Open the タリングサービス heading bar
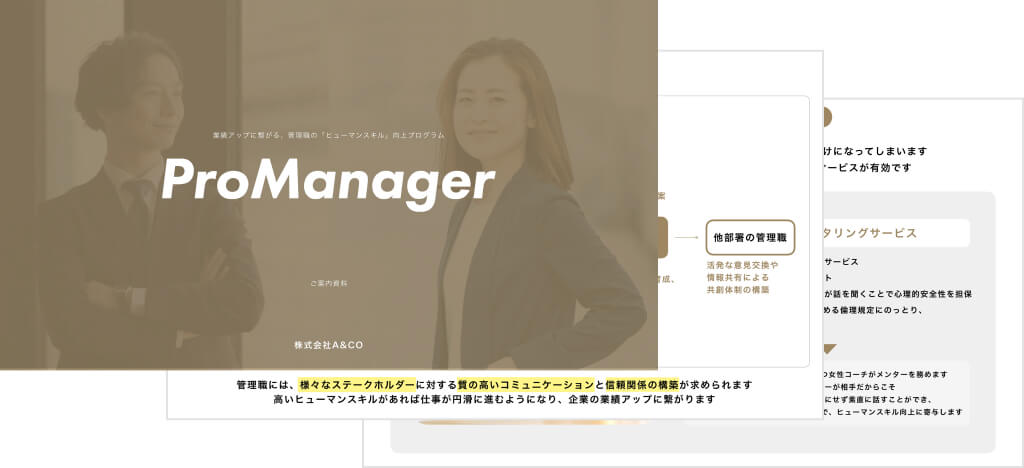 (893, 233)
